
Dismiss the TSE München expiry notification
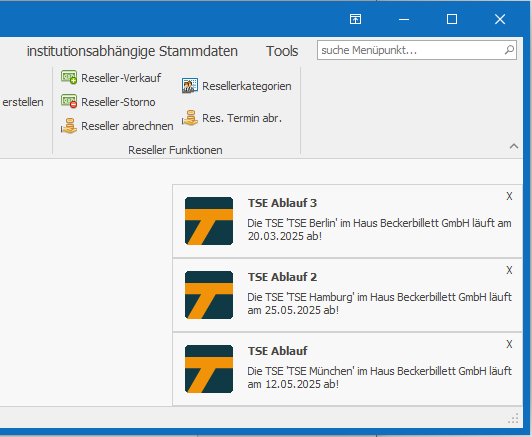click(x=509, y=344)
